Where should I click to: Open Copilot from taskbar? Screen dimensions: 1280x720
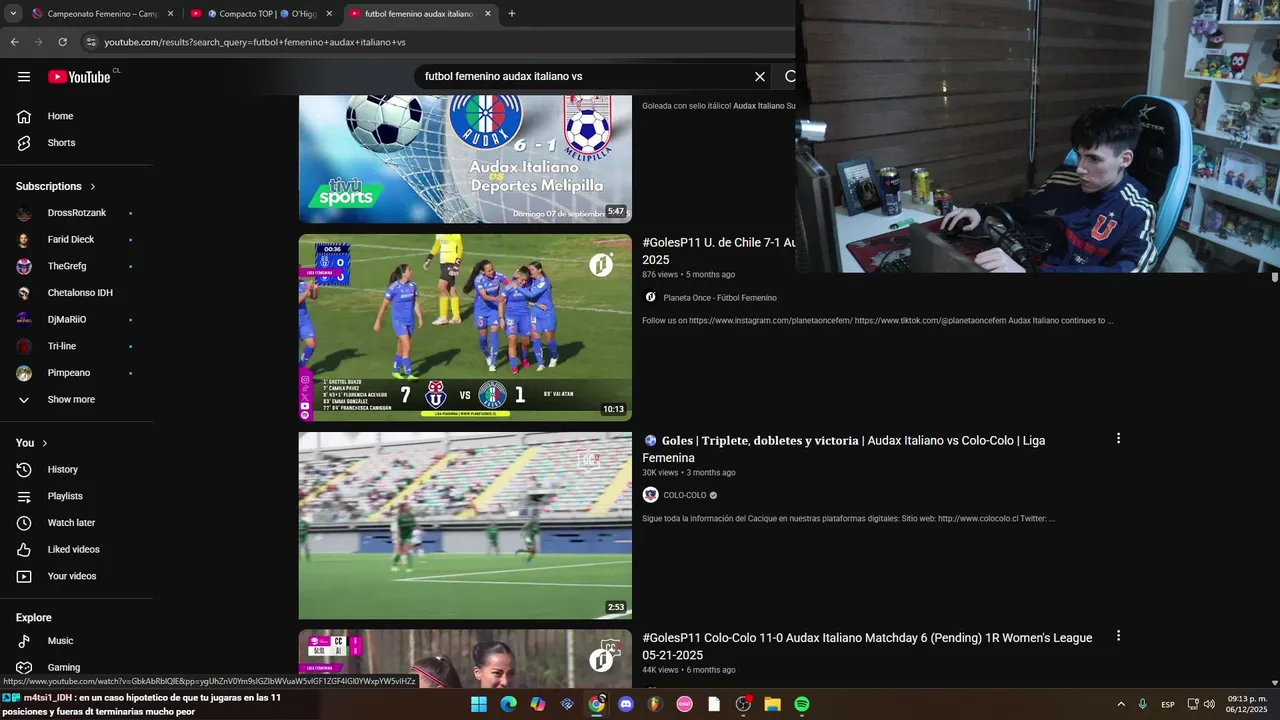[538, 704]
